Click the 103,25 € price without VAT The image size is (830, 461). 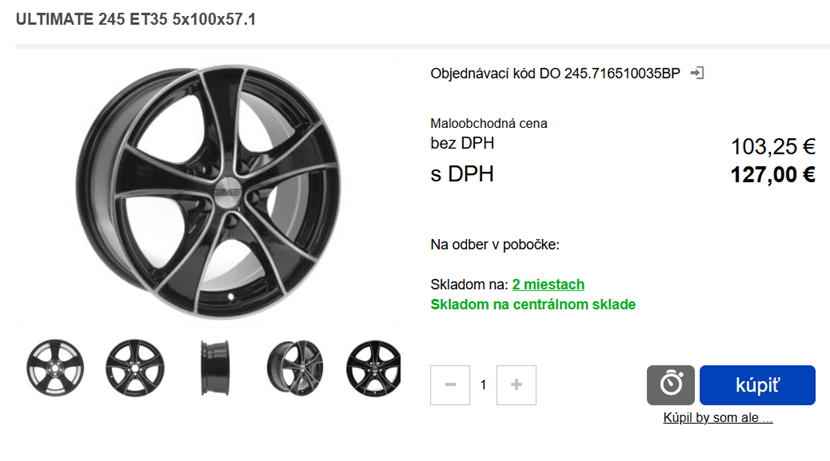tap(773, 147)
